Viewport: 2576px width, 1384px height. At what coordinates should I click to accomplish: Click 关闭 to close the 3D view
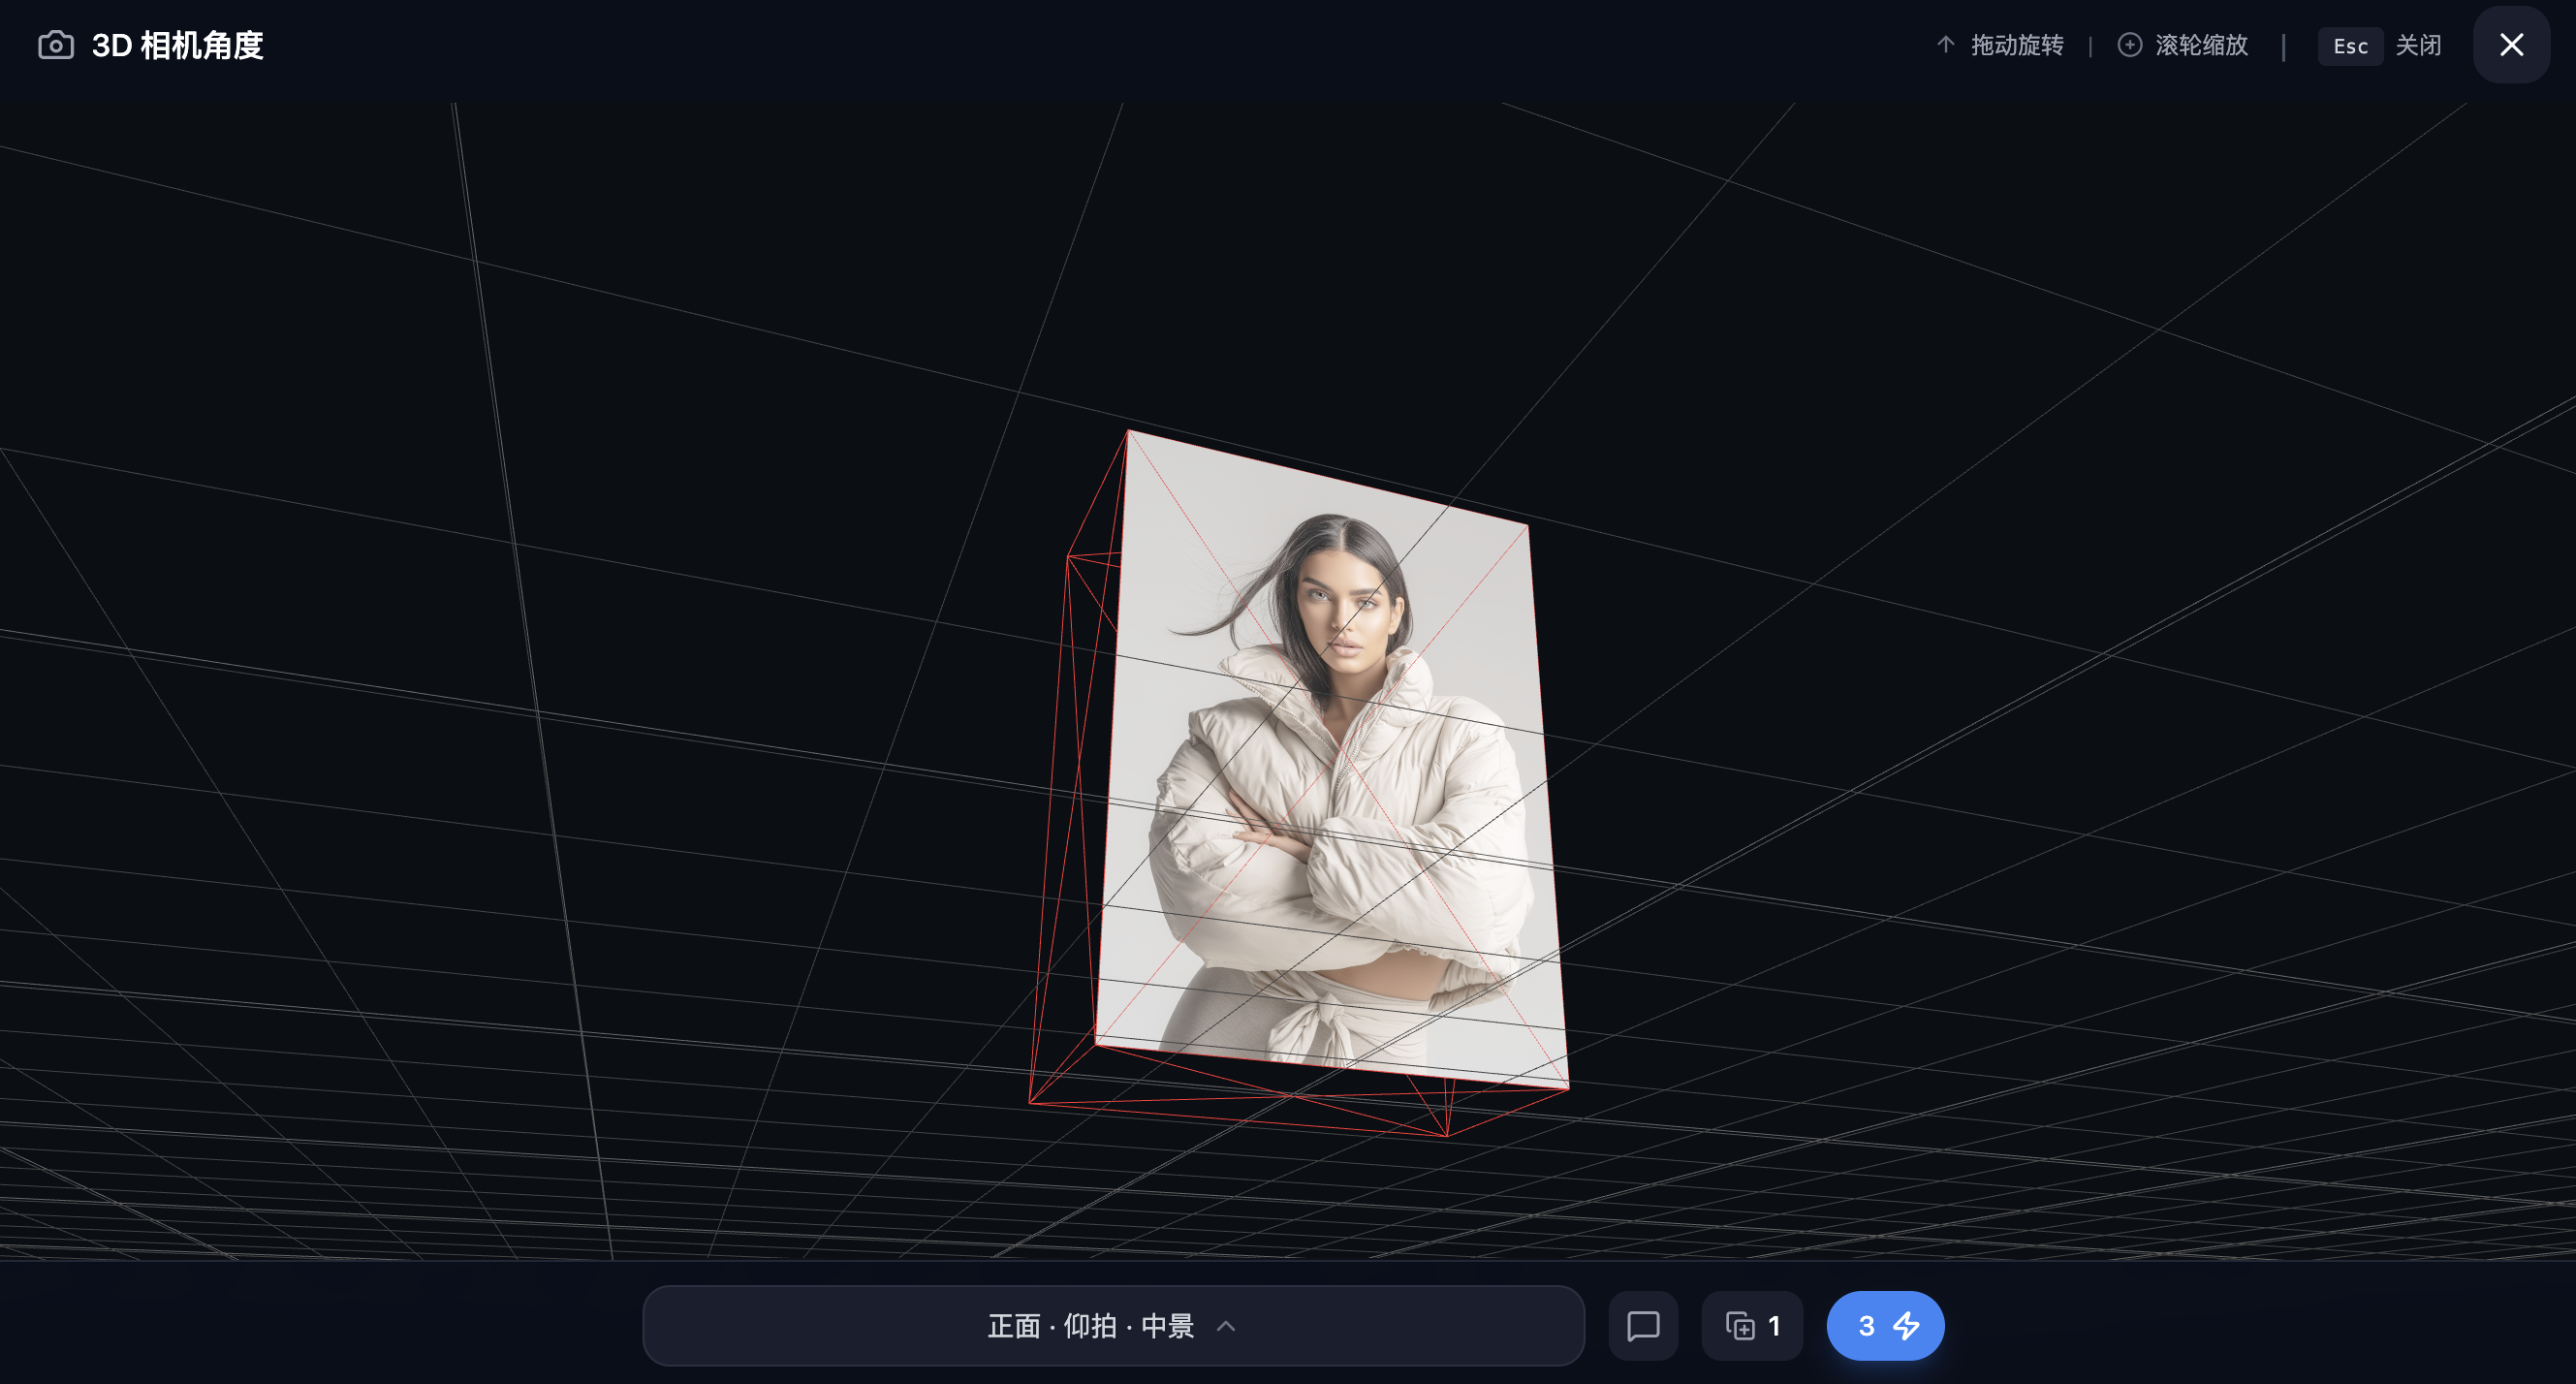click(x=2420, y=46)
